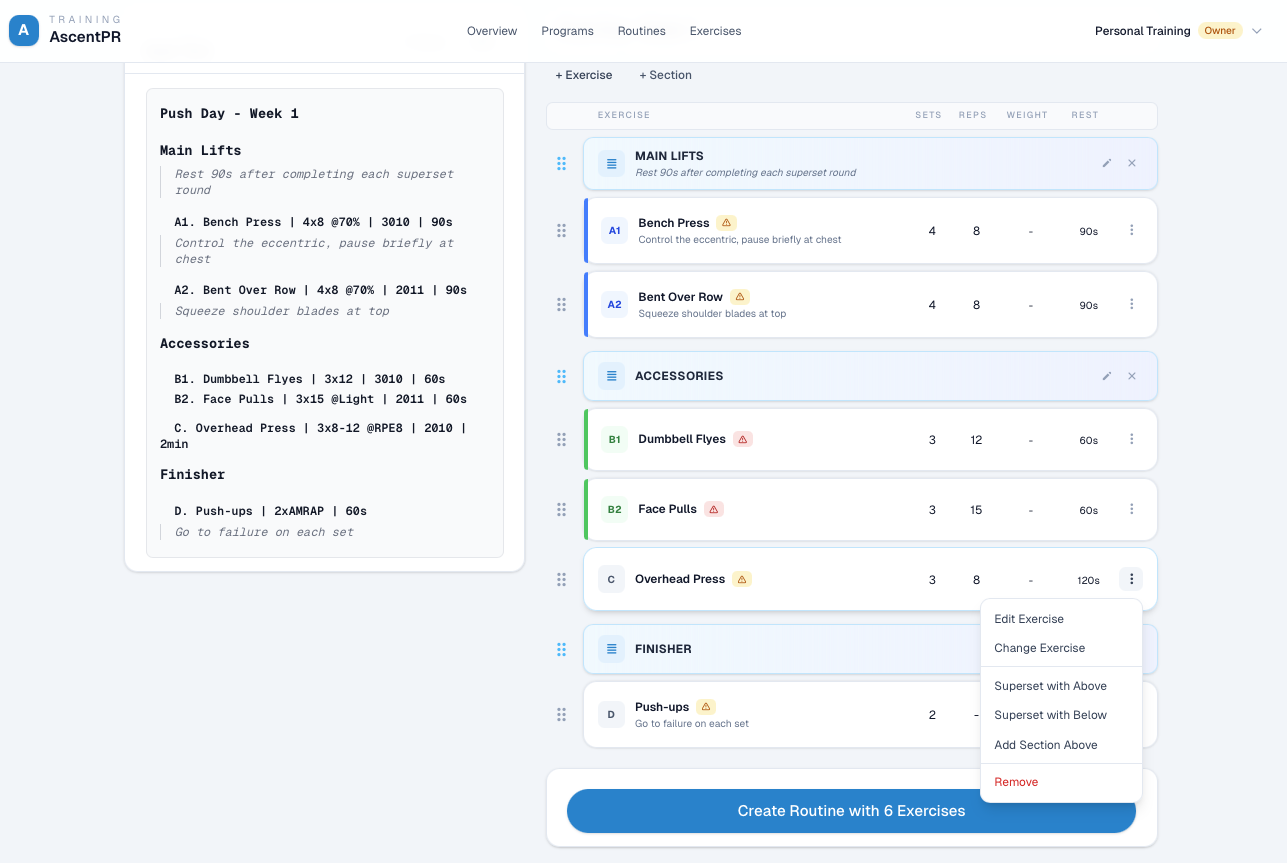Select Remove from the Overhead Press menu

(1015, 781)
